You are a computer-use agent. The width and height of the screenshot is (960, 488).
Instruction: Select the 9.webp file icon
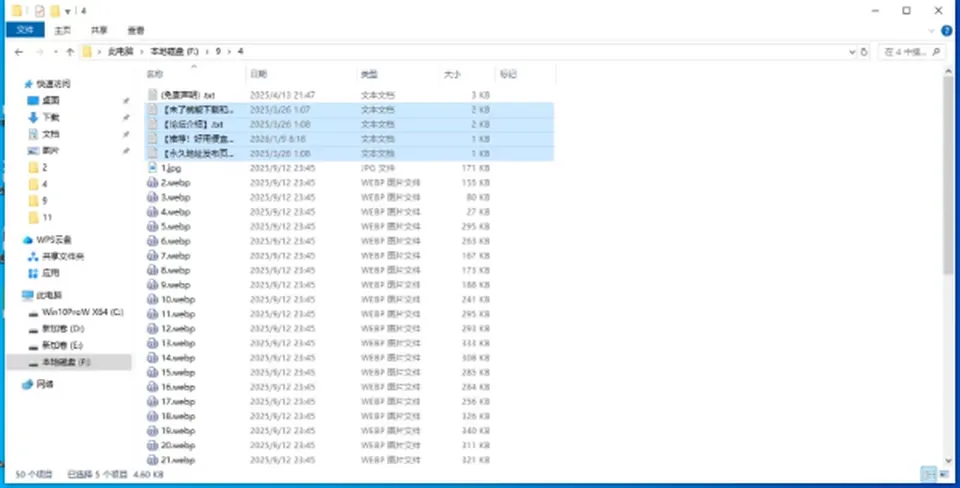coord(152,285)
